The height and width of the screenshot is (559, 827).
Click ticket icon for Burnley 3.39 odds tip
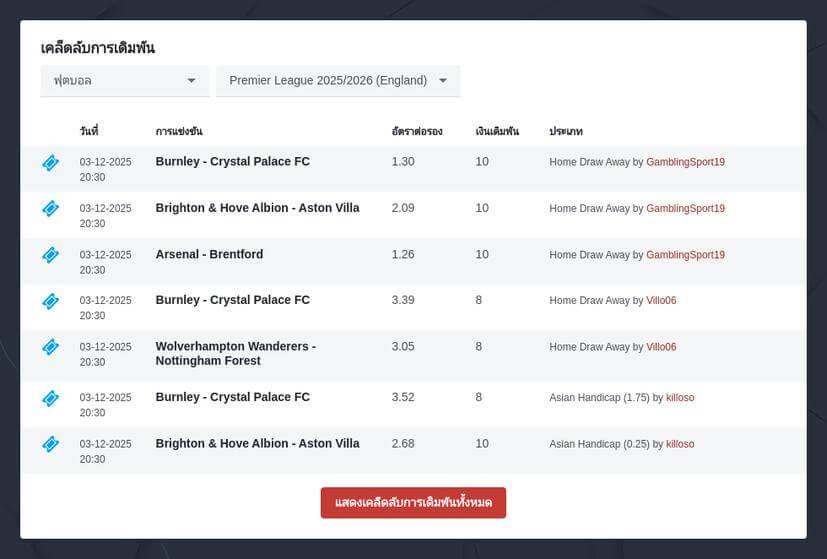click(x=50, y=301)
